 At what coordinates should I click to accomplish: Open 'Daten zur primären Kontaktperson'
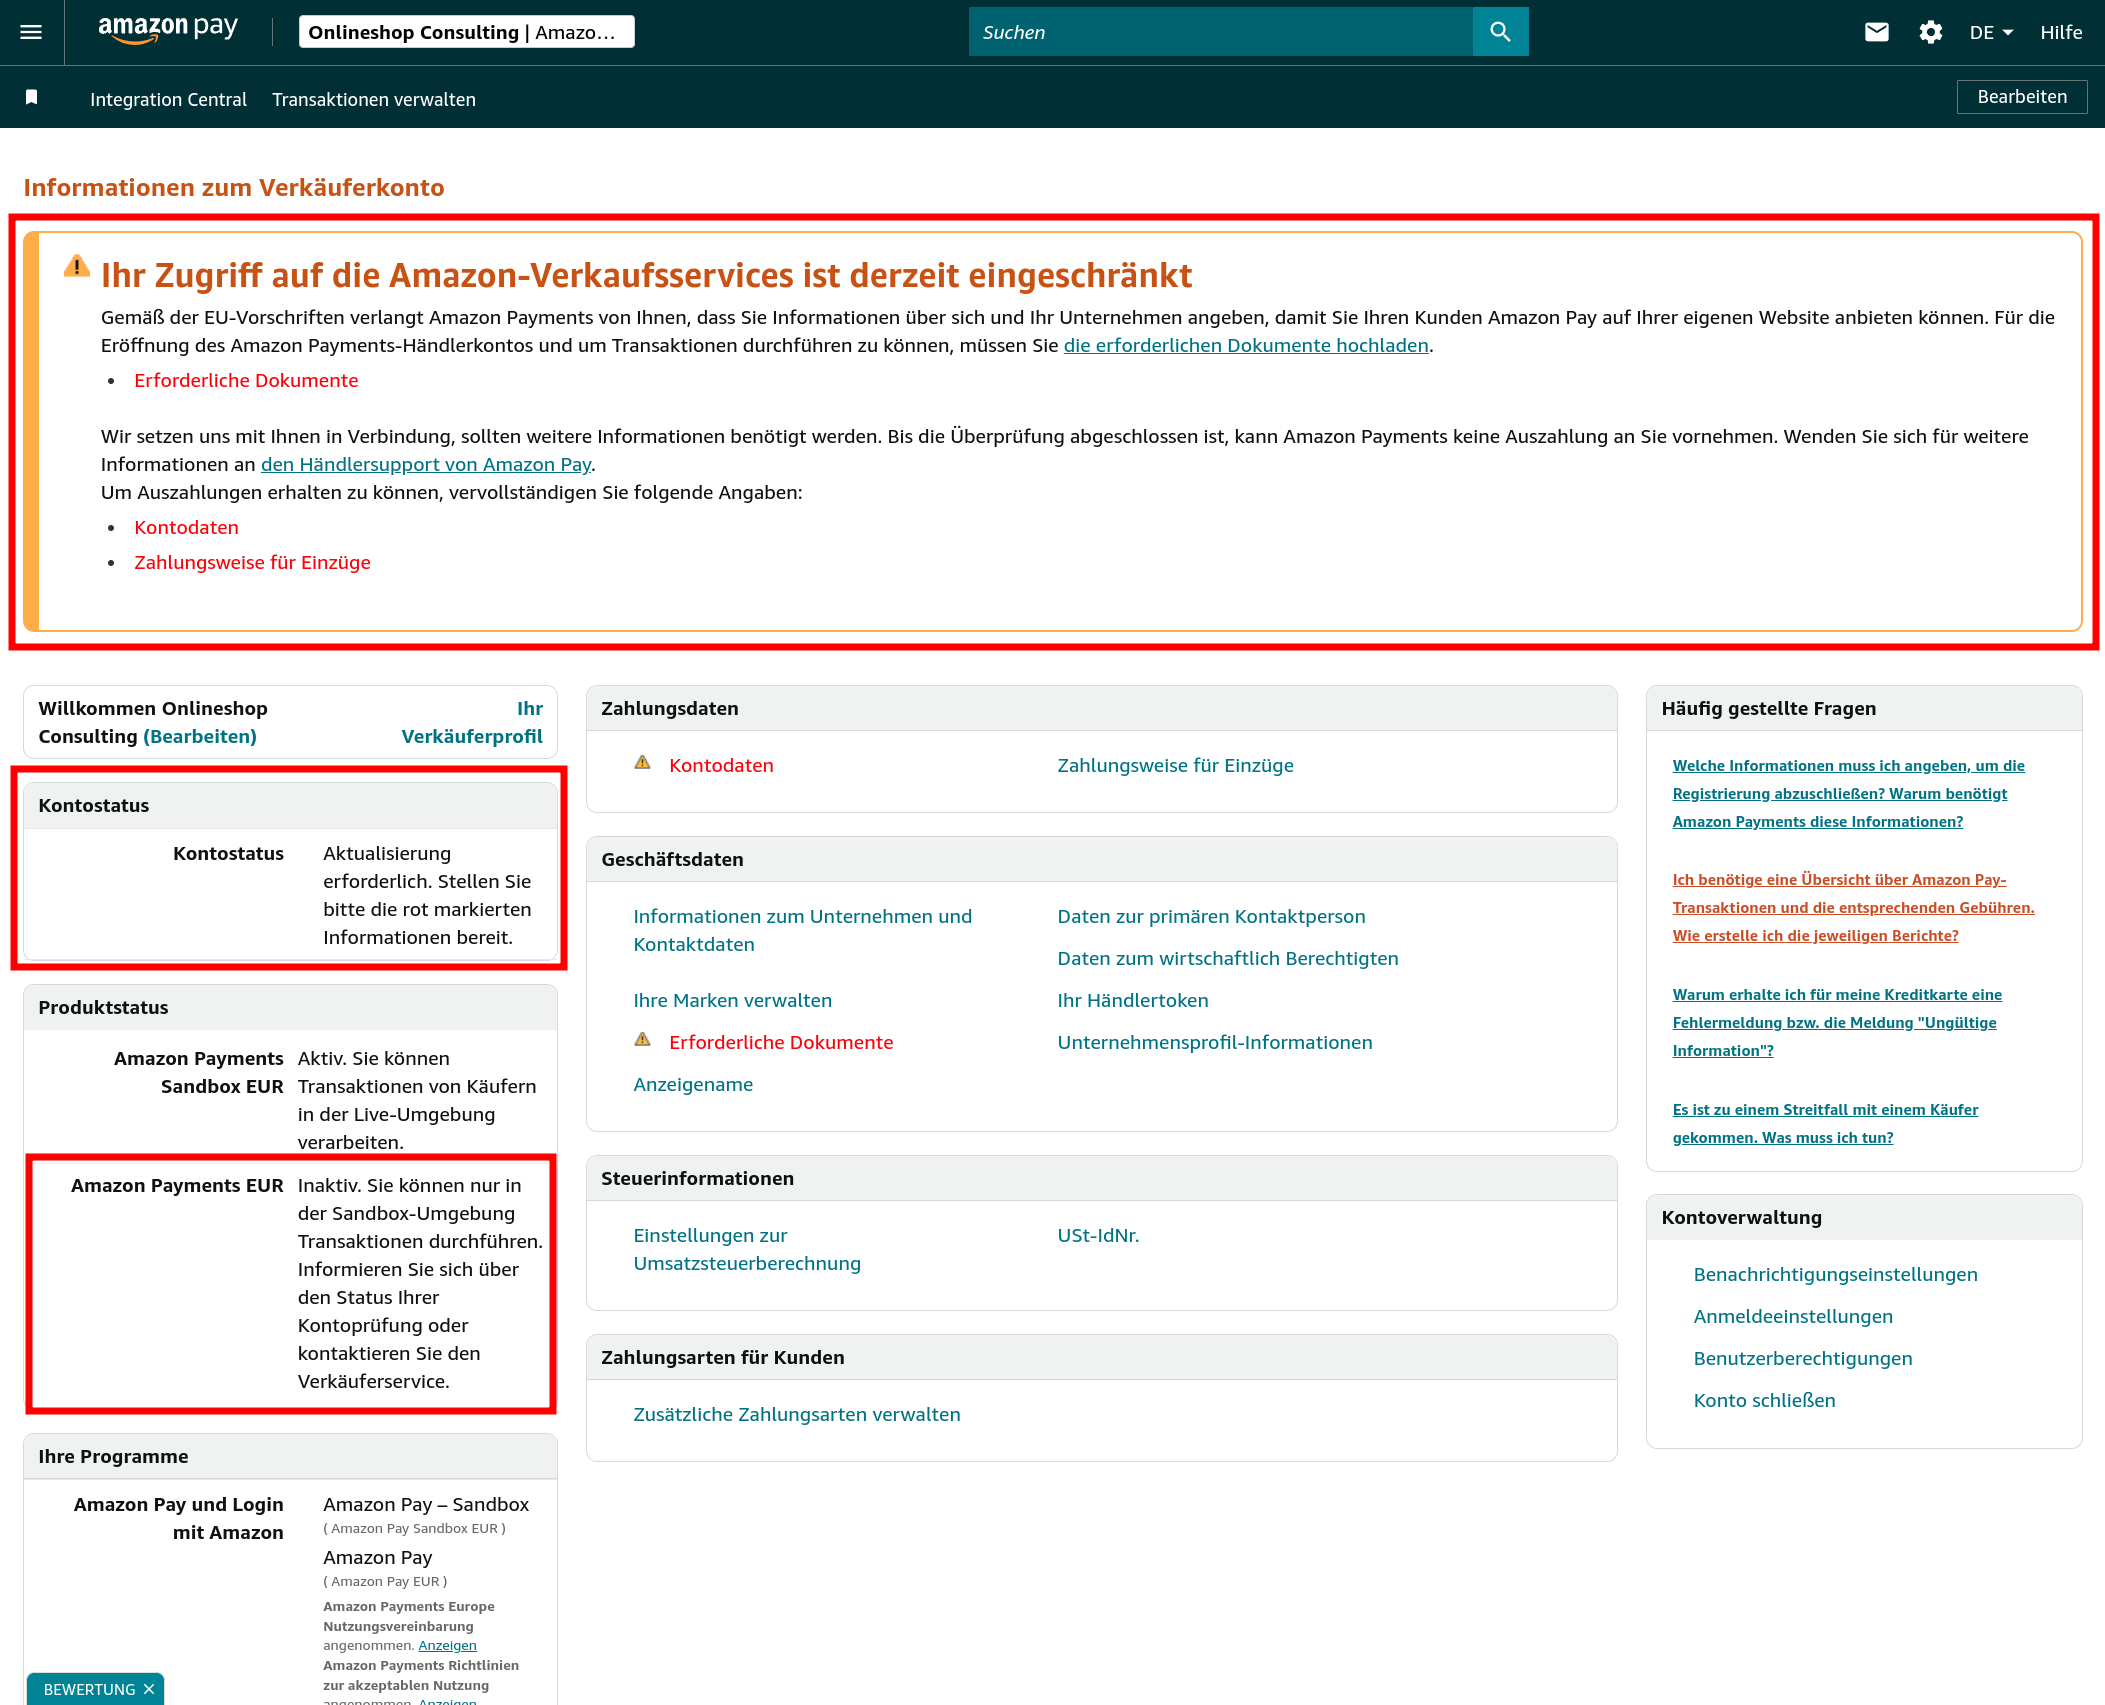click(1211, 916)
